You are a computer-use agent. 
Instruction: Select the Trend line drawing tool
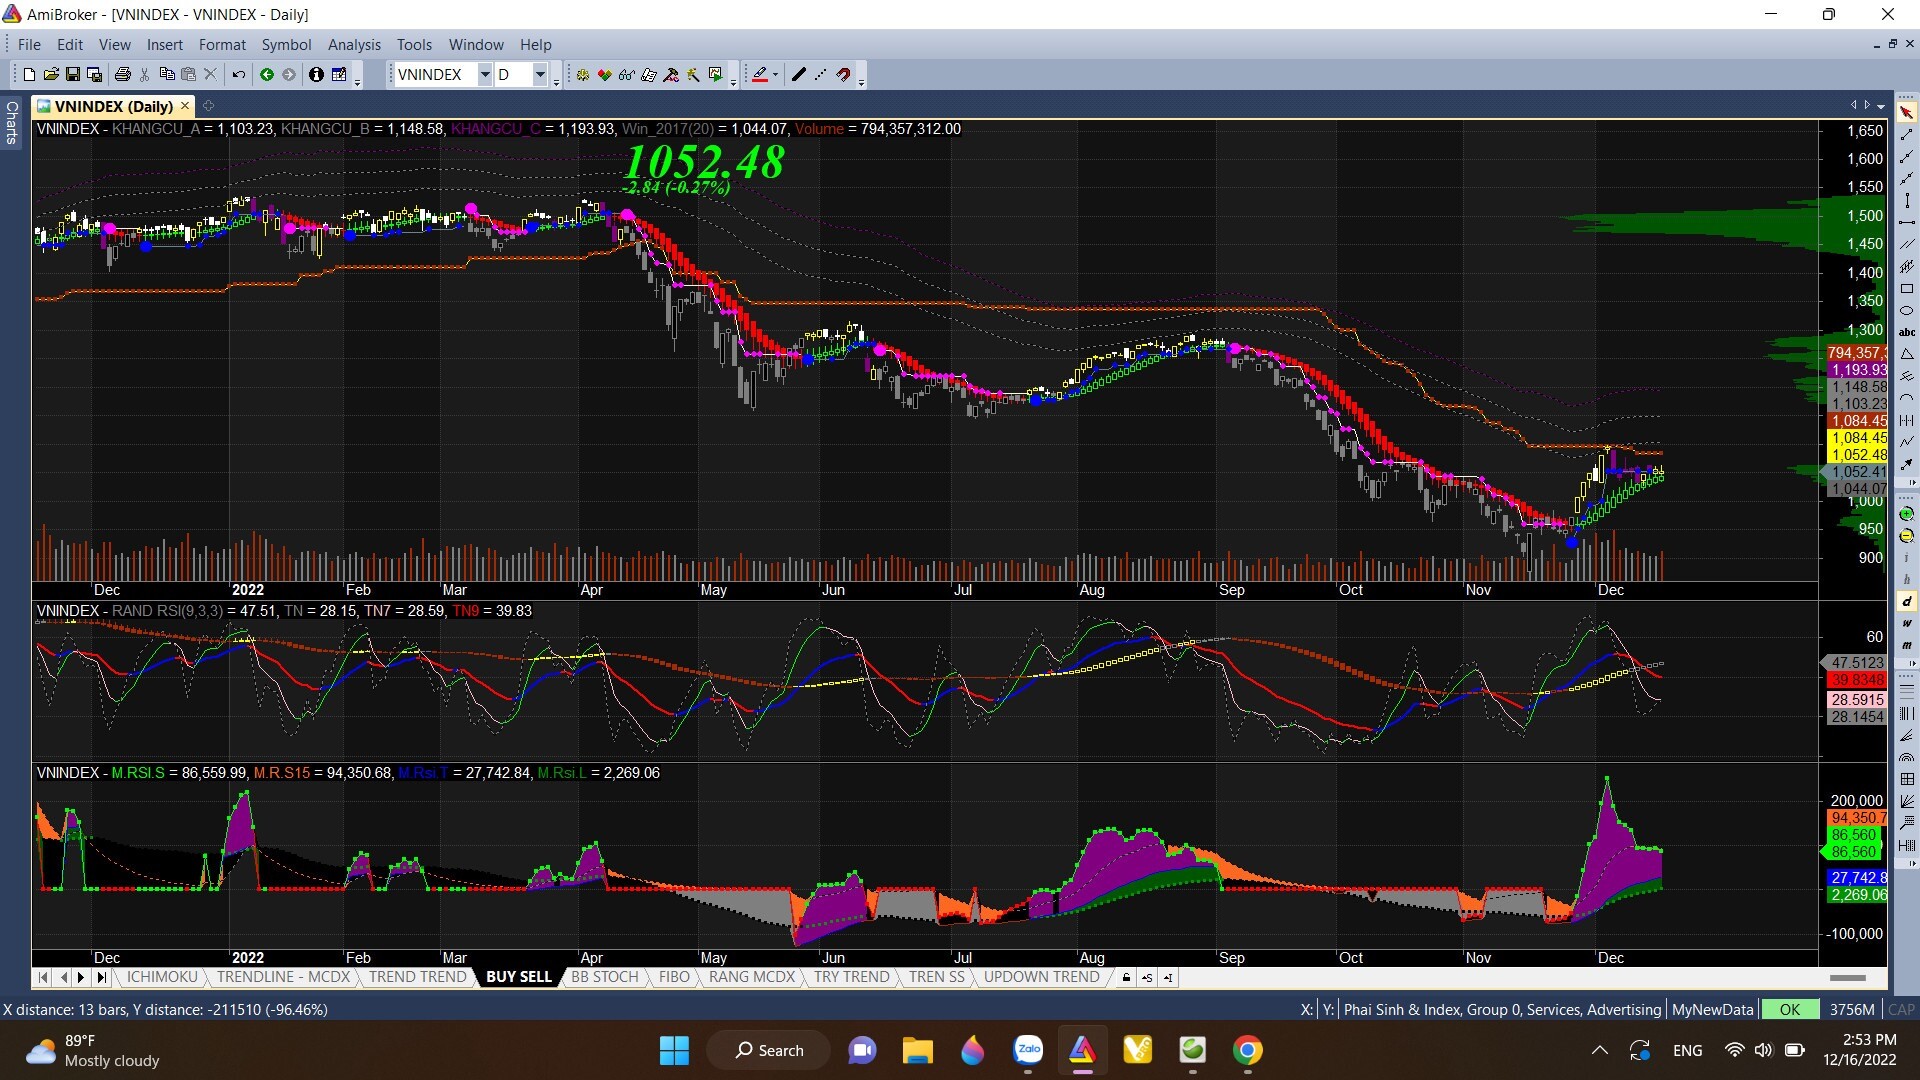[x=1907, y=134]
